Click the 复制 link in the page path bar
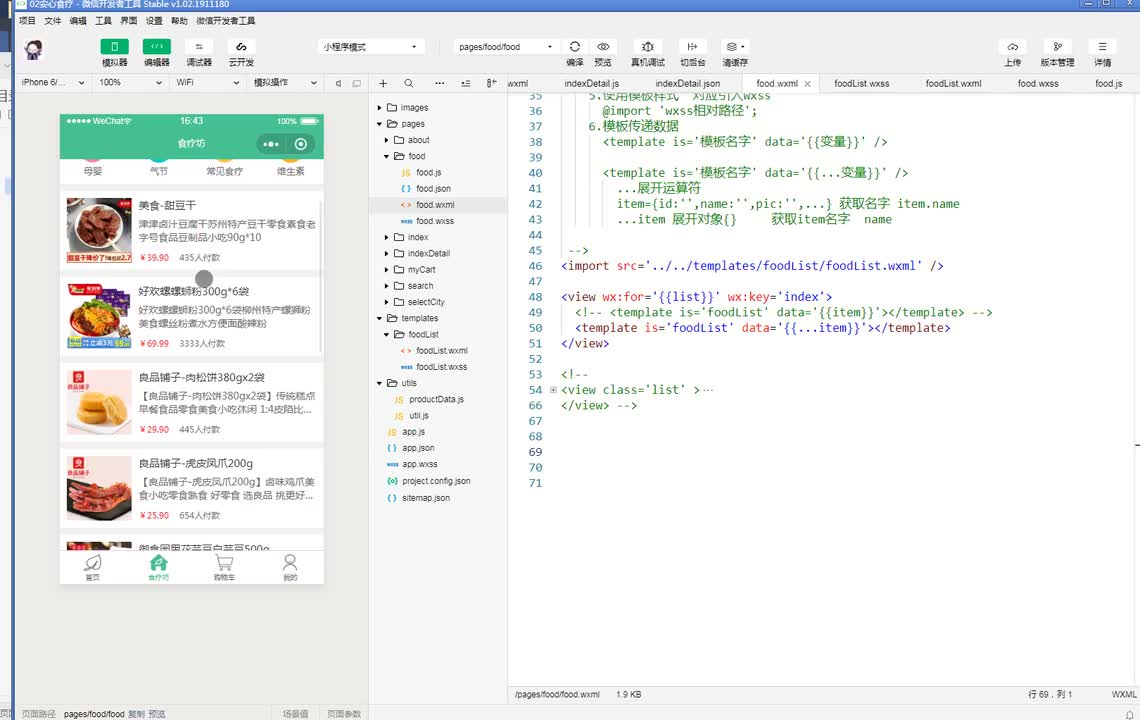The width and height of the screenshot is (1140, 720). point(136,714)
